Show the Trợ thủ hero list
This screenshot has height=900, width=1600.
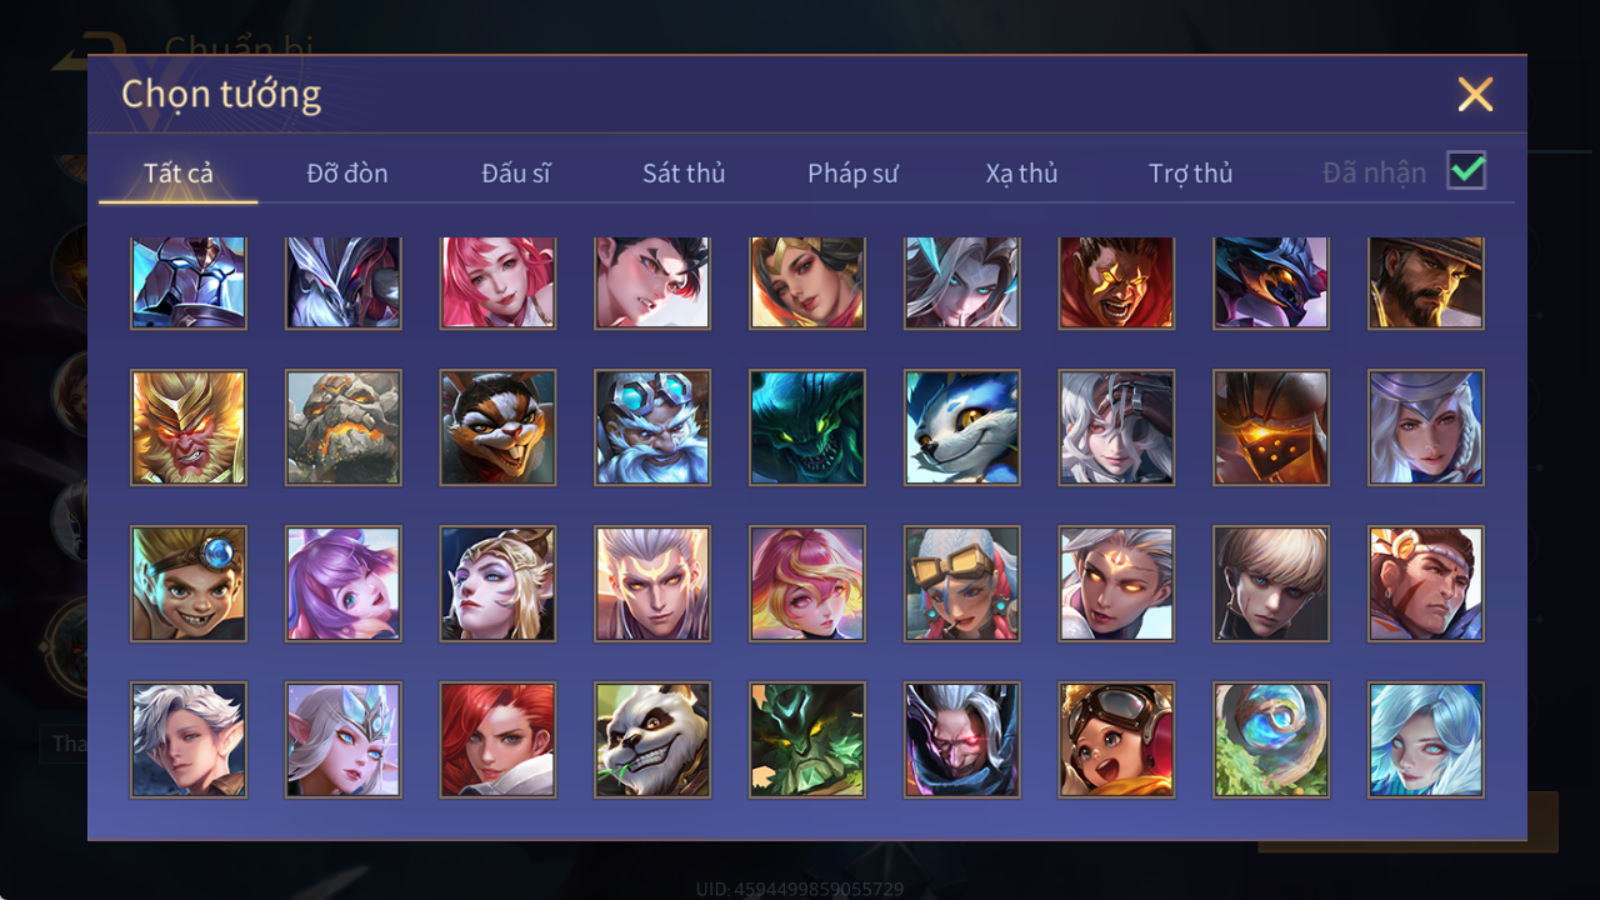(1190, 174)
